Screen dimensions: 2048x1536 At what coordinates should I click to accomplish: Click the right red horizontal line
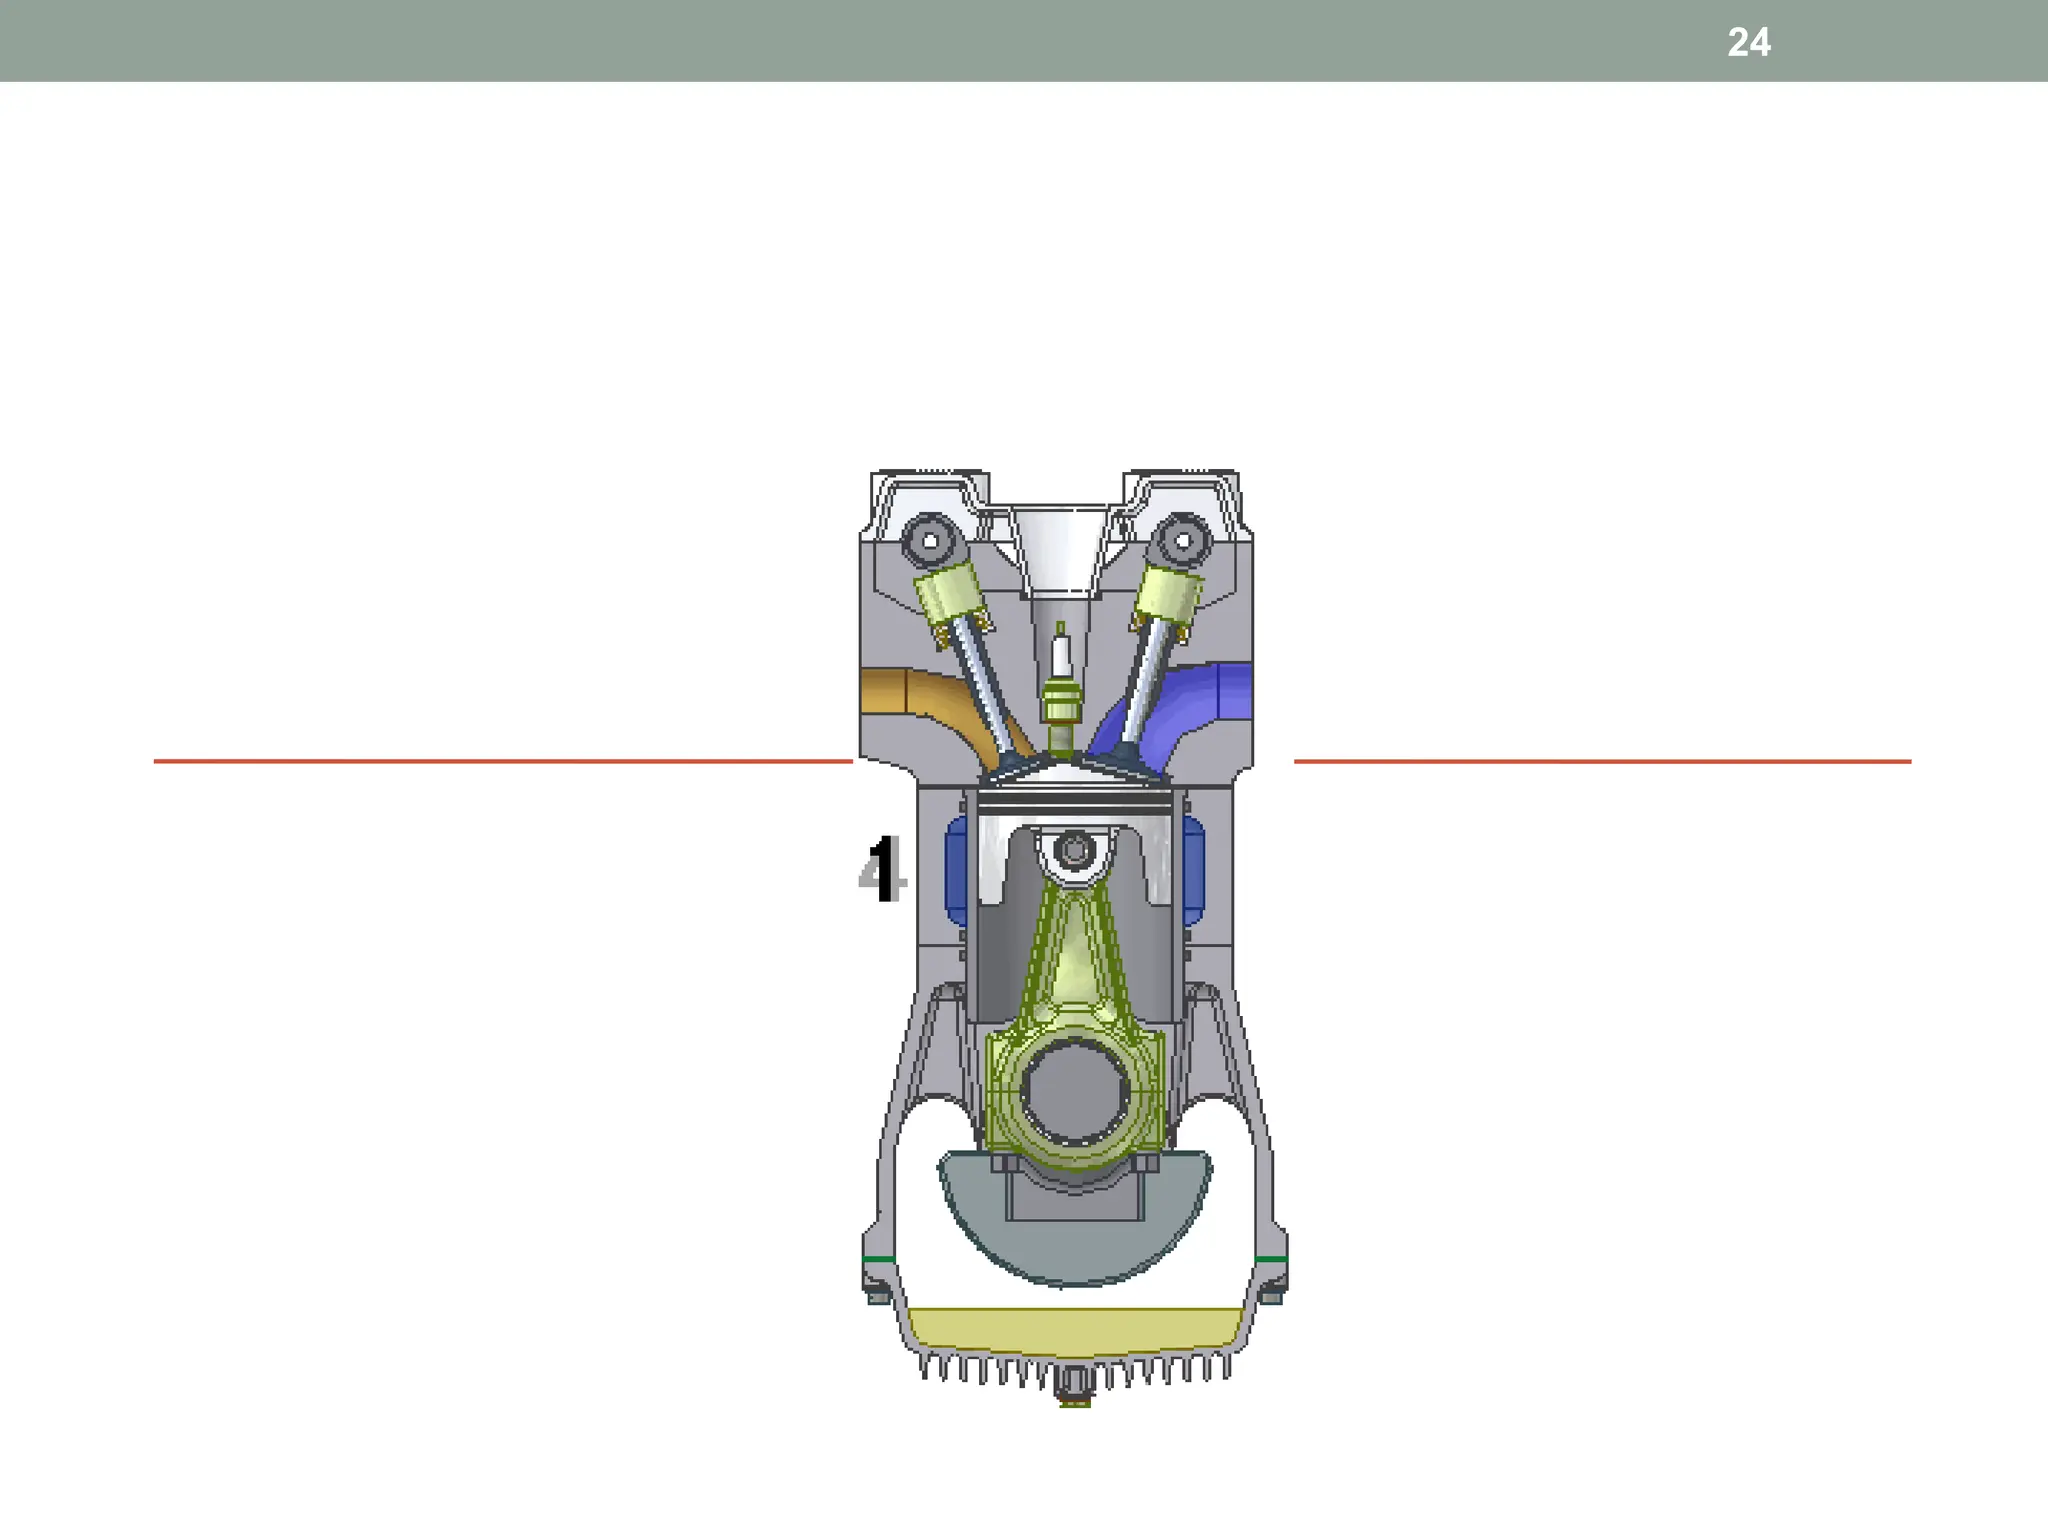pyautogui.click(x=1600, y=761)
